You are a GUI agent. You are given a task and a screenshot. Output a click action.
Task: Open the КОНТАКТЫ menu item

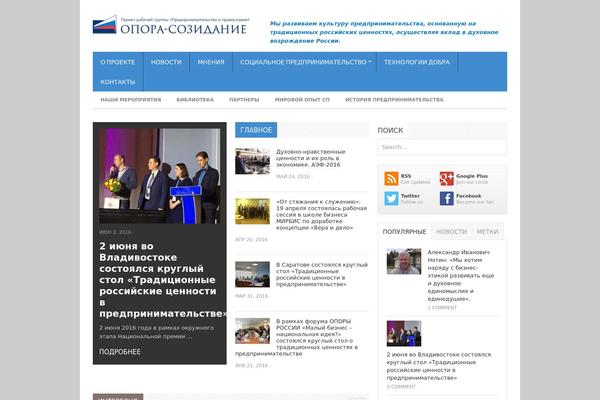(117, 82)
